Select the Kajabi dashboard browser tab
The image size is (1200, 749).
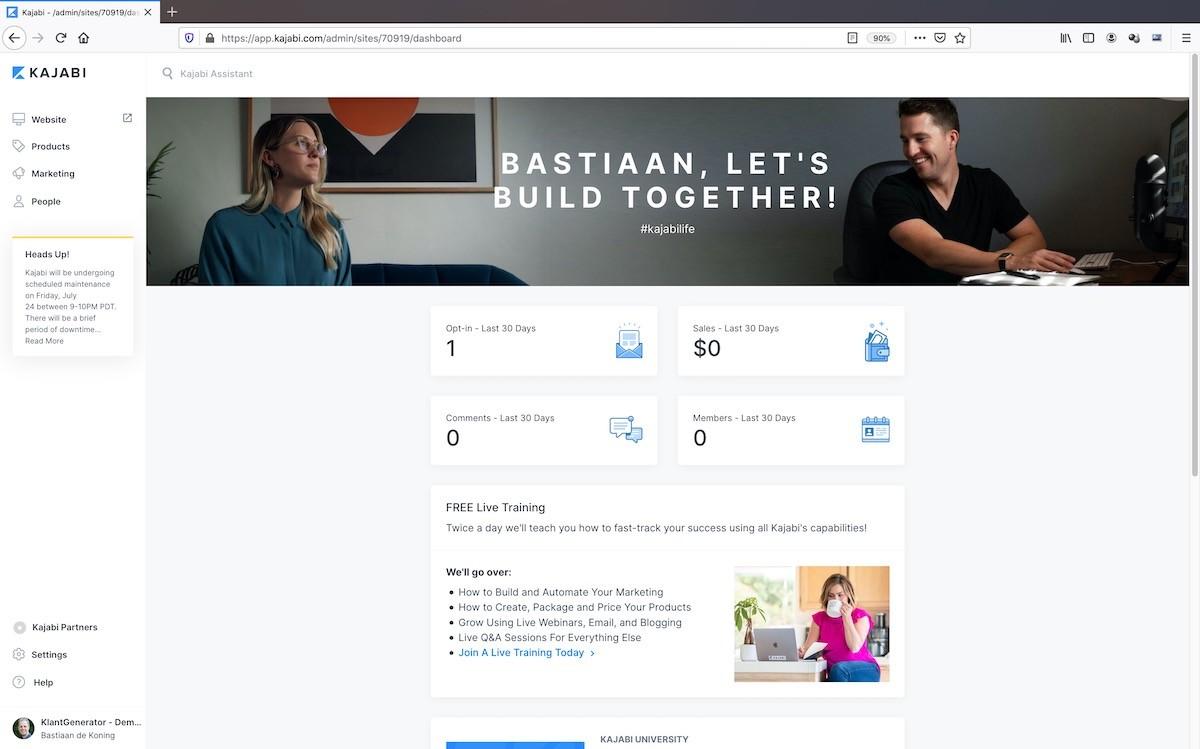(x=79, y=12)
